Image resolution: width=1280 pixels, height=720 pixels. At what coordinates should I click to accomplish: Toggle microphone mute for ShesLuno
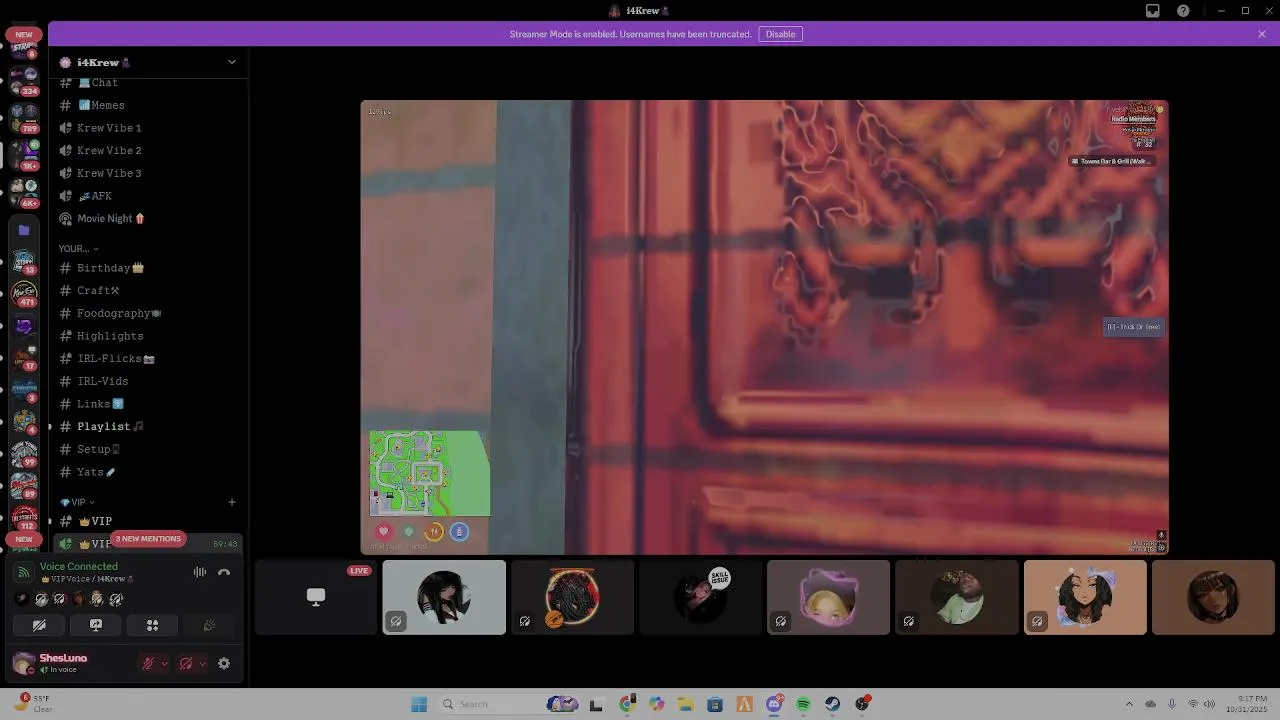pyautogui.click(x=148, y=663)
